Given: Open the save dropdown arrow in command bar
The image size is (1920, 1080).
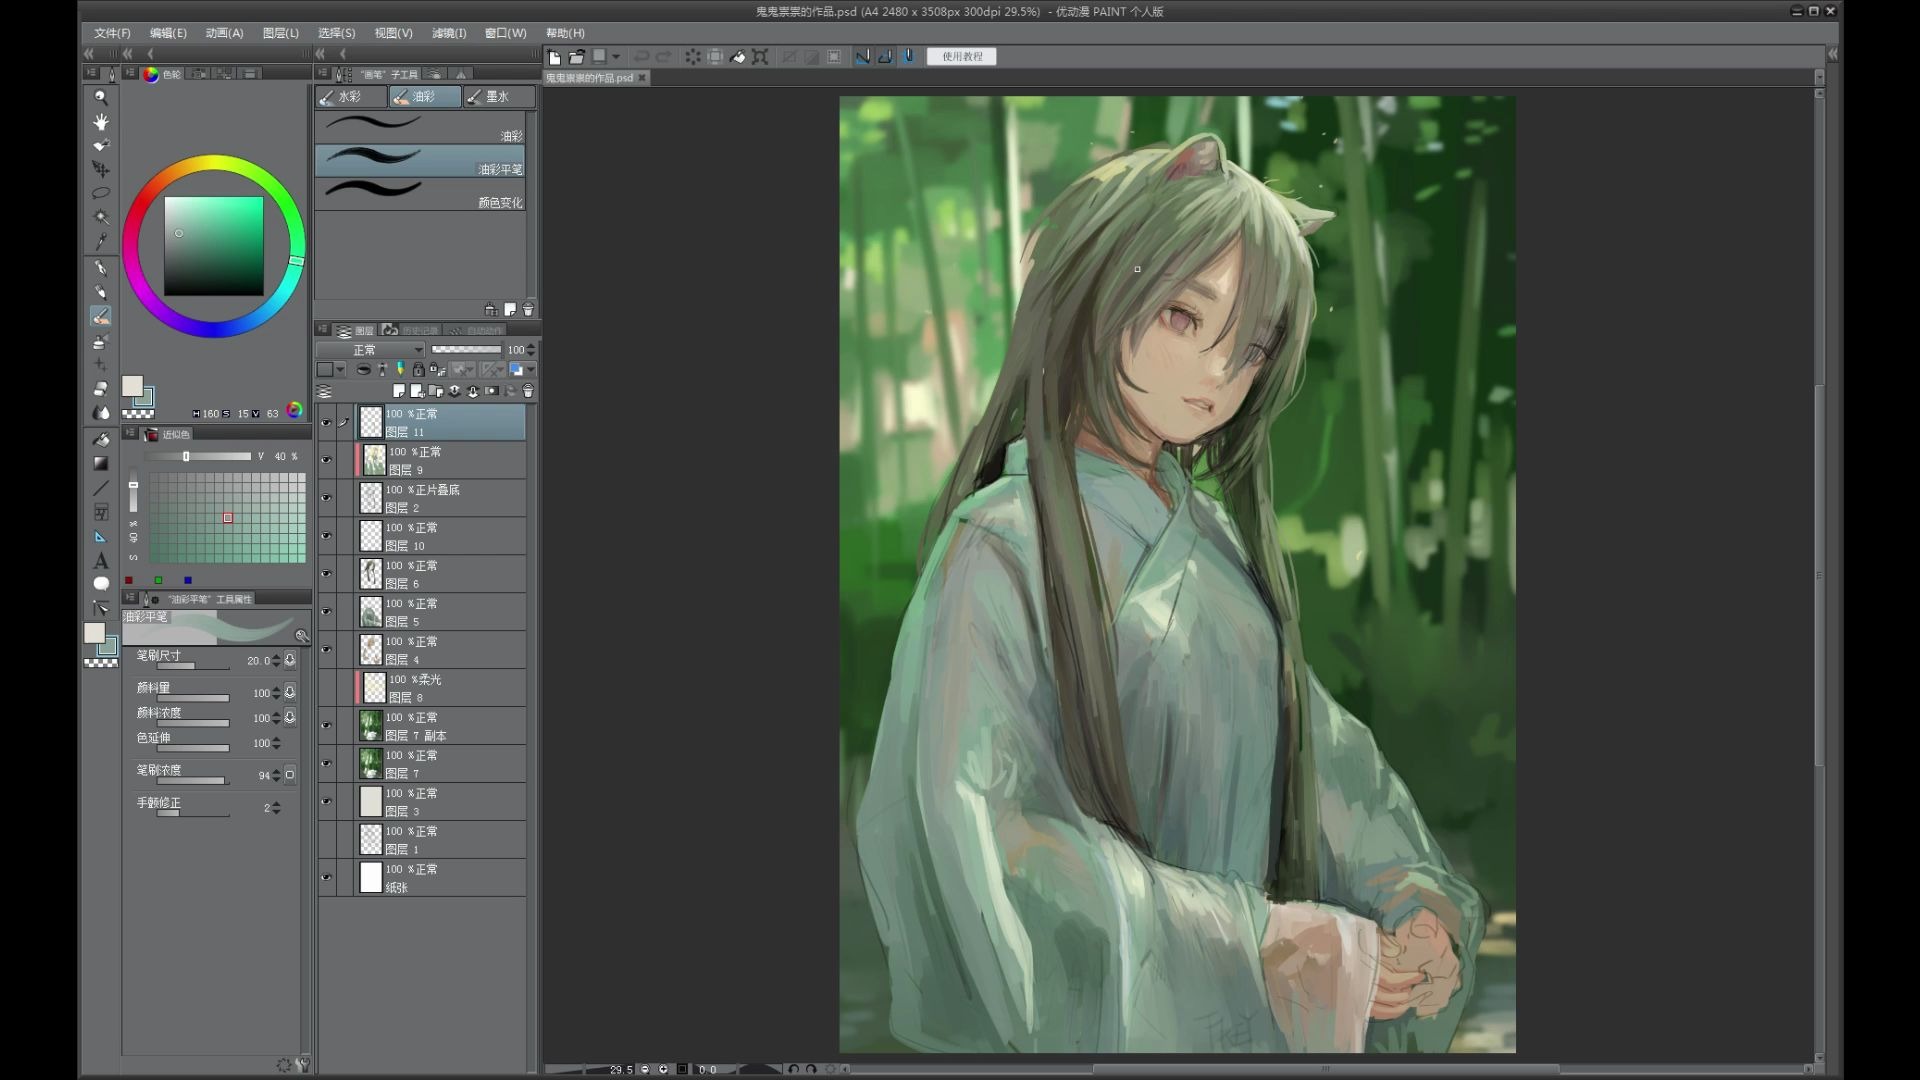Looking at the screenshot, I should (x=616, y=57).
